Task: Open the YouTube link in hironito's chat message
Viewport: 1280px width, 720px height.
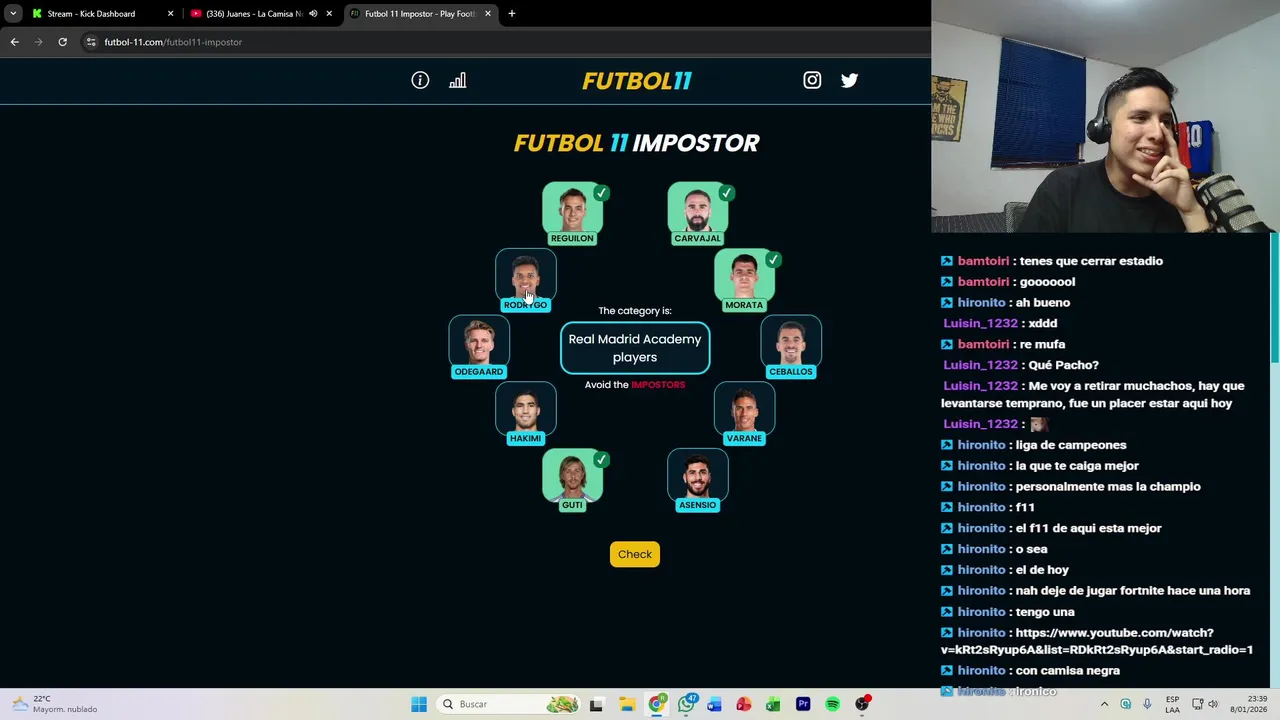Action: (1097, 641)
